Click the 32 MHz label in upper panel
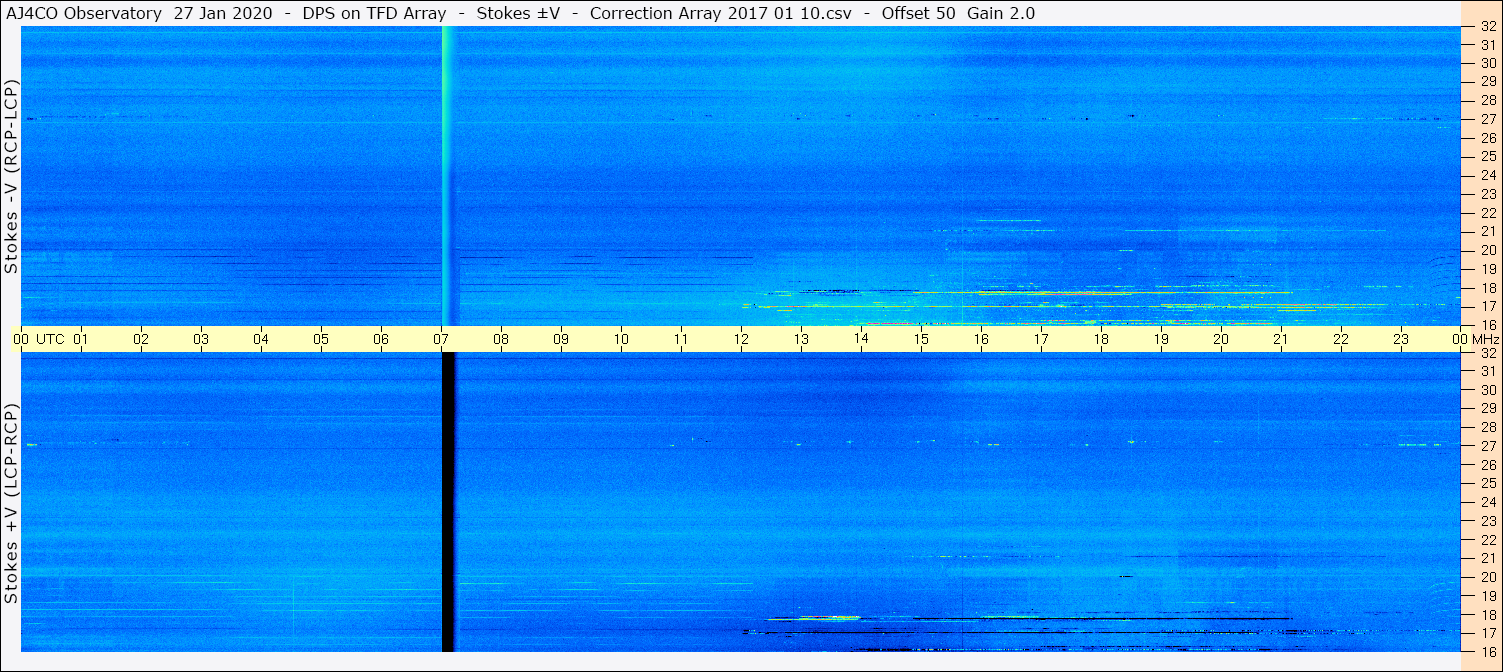This screenshot has height=672, width=1503. 1488,27
